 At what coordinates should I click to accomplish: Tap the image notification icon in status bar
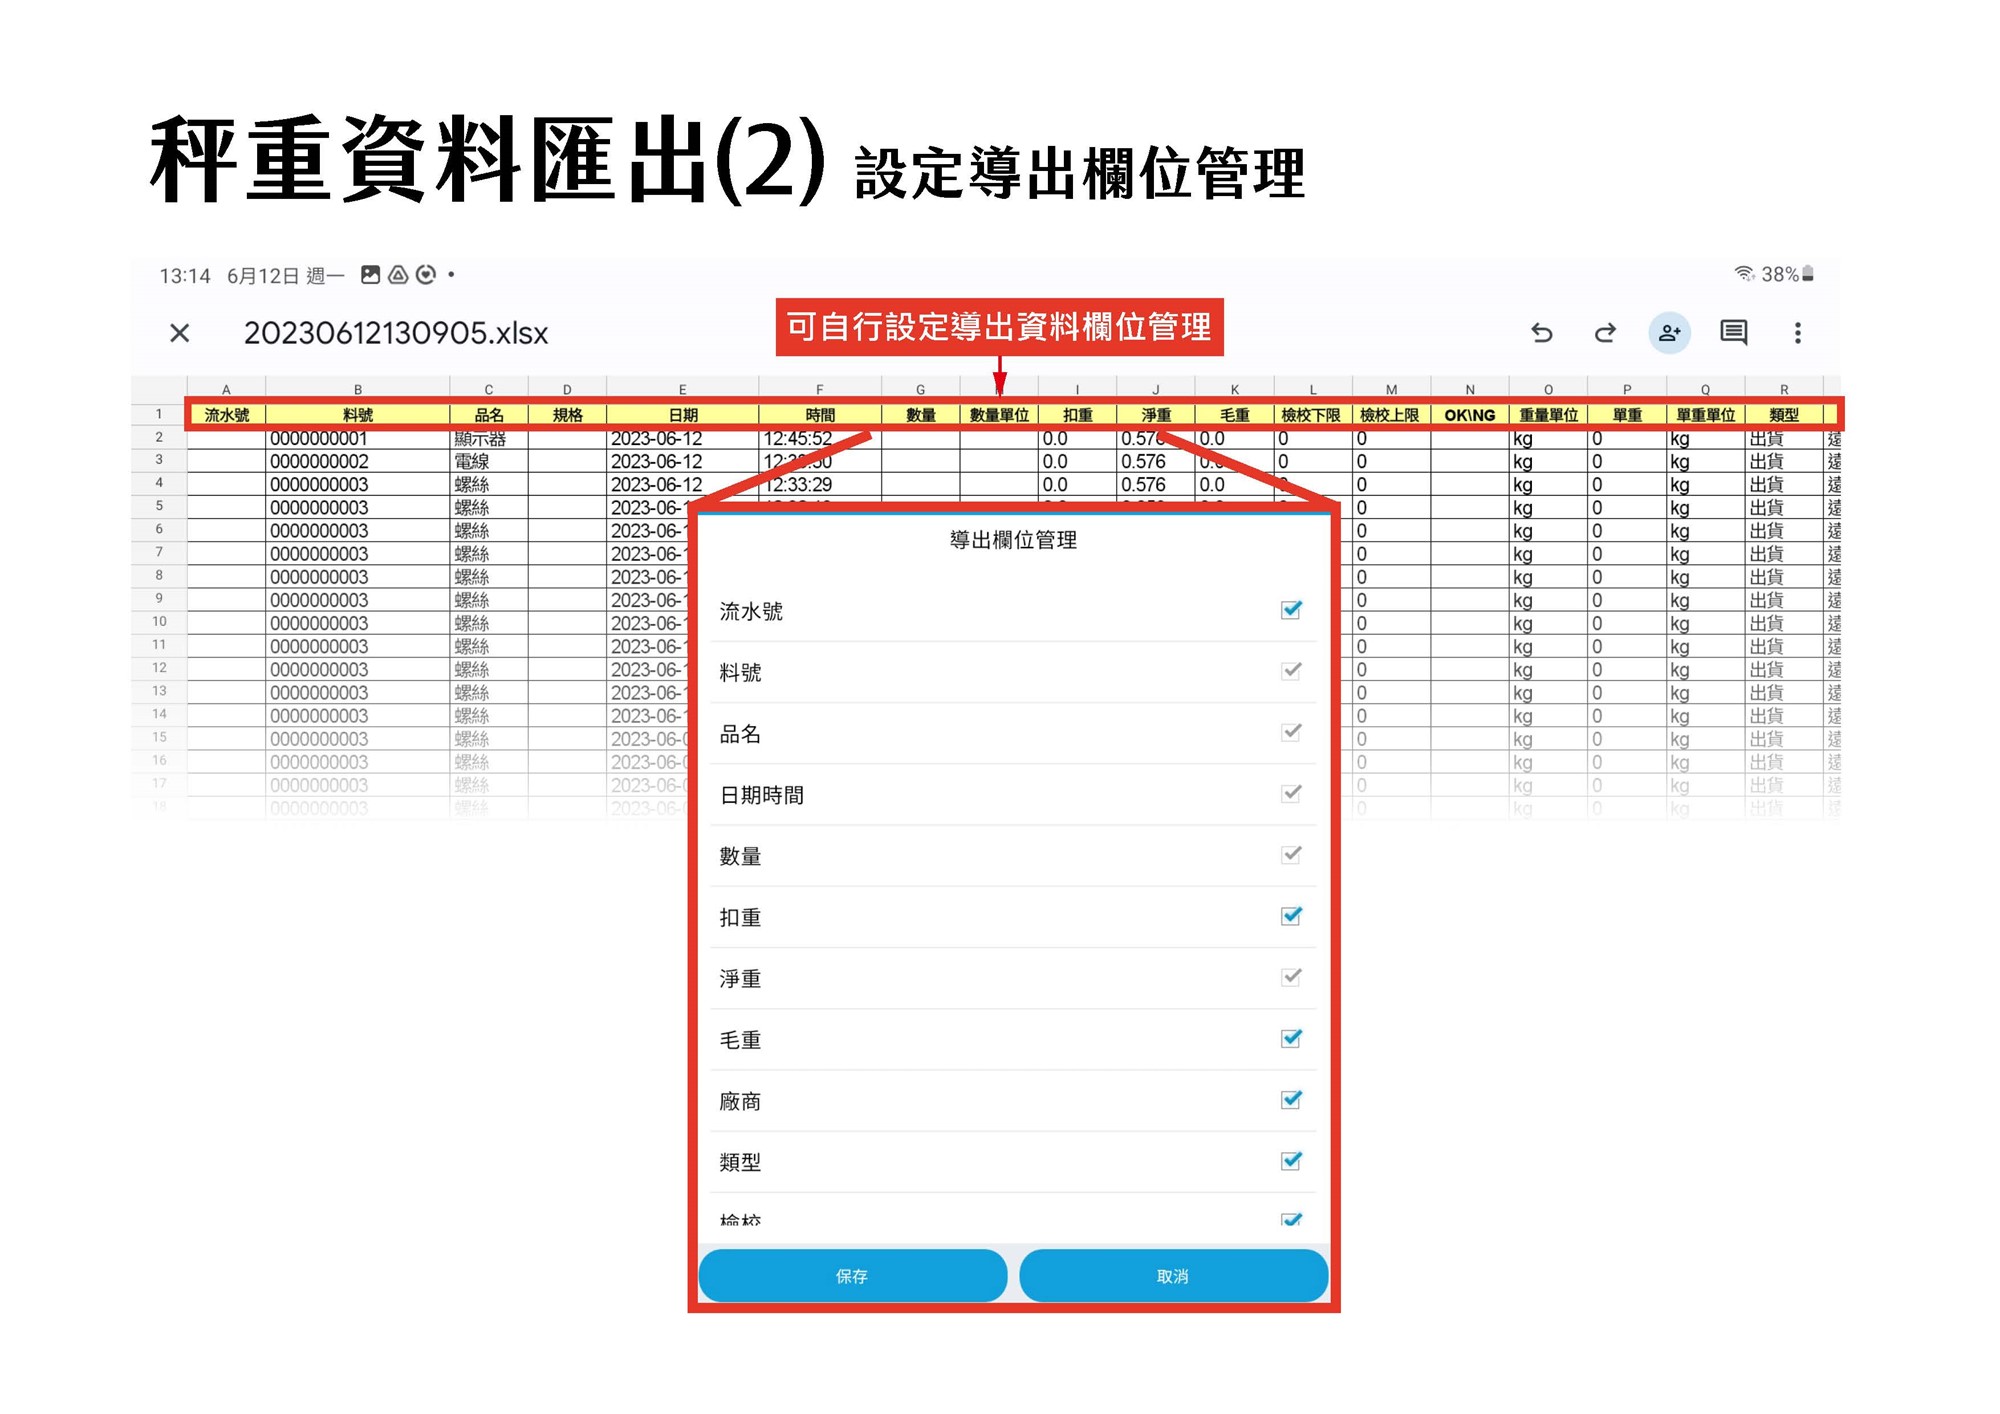click(x=370, y=274)
